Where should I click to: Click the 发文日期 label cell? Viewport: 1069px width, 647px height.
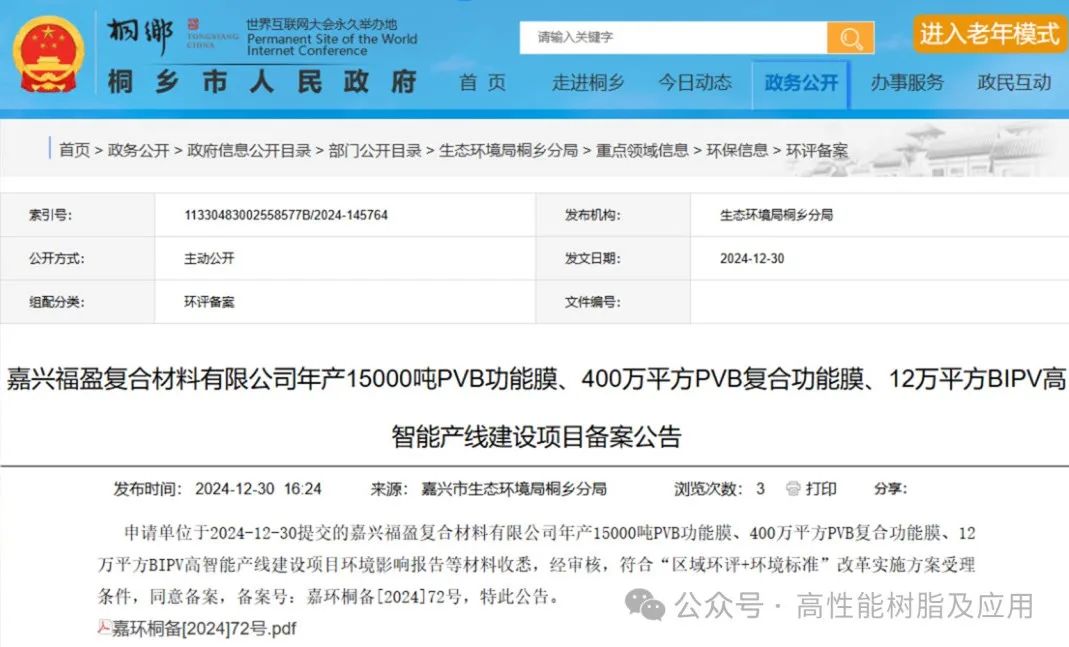pos(614,258)
